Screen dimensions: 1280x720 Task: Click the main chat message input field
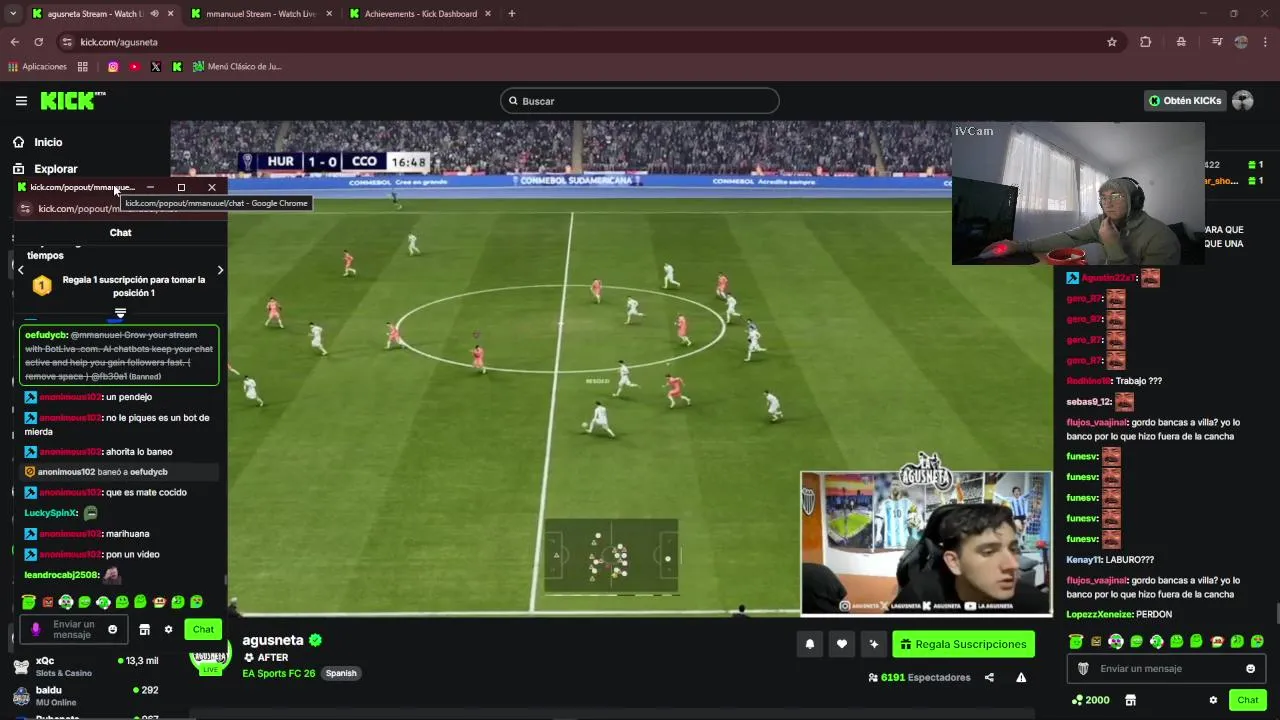pyautogui.click(x=1166, y=668)
